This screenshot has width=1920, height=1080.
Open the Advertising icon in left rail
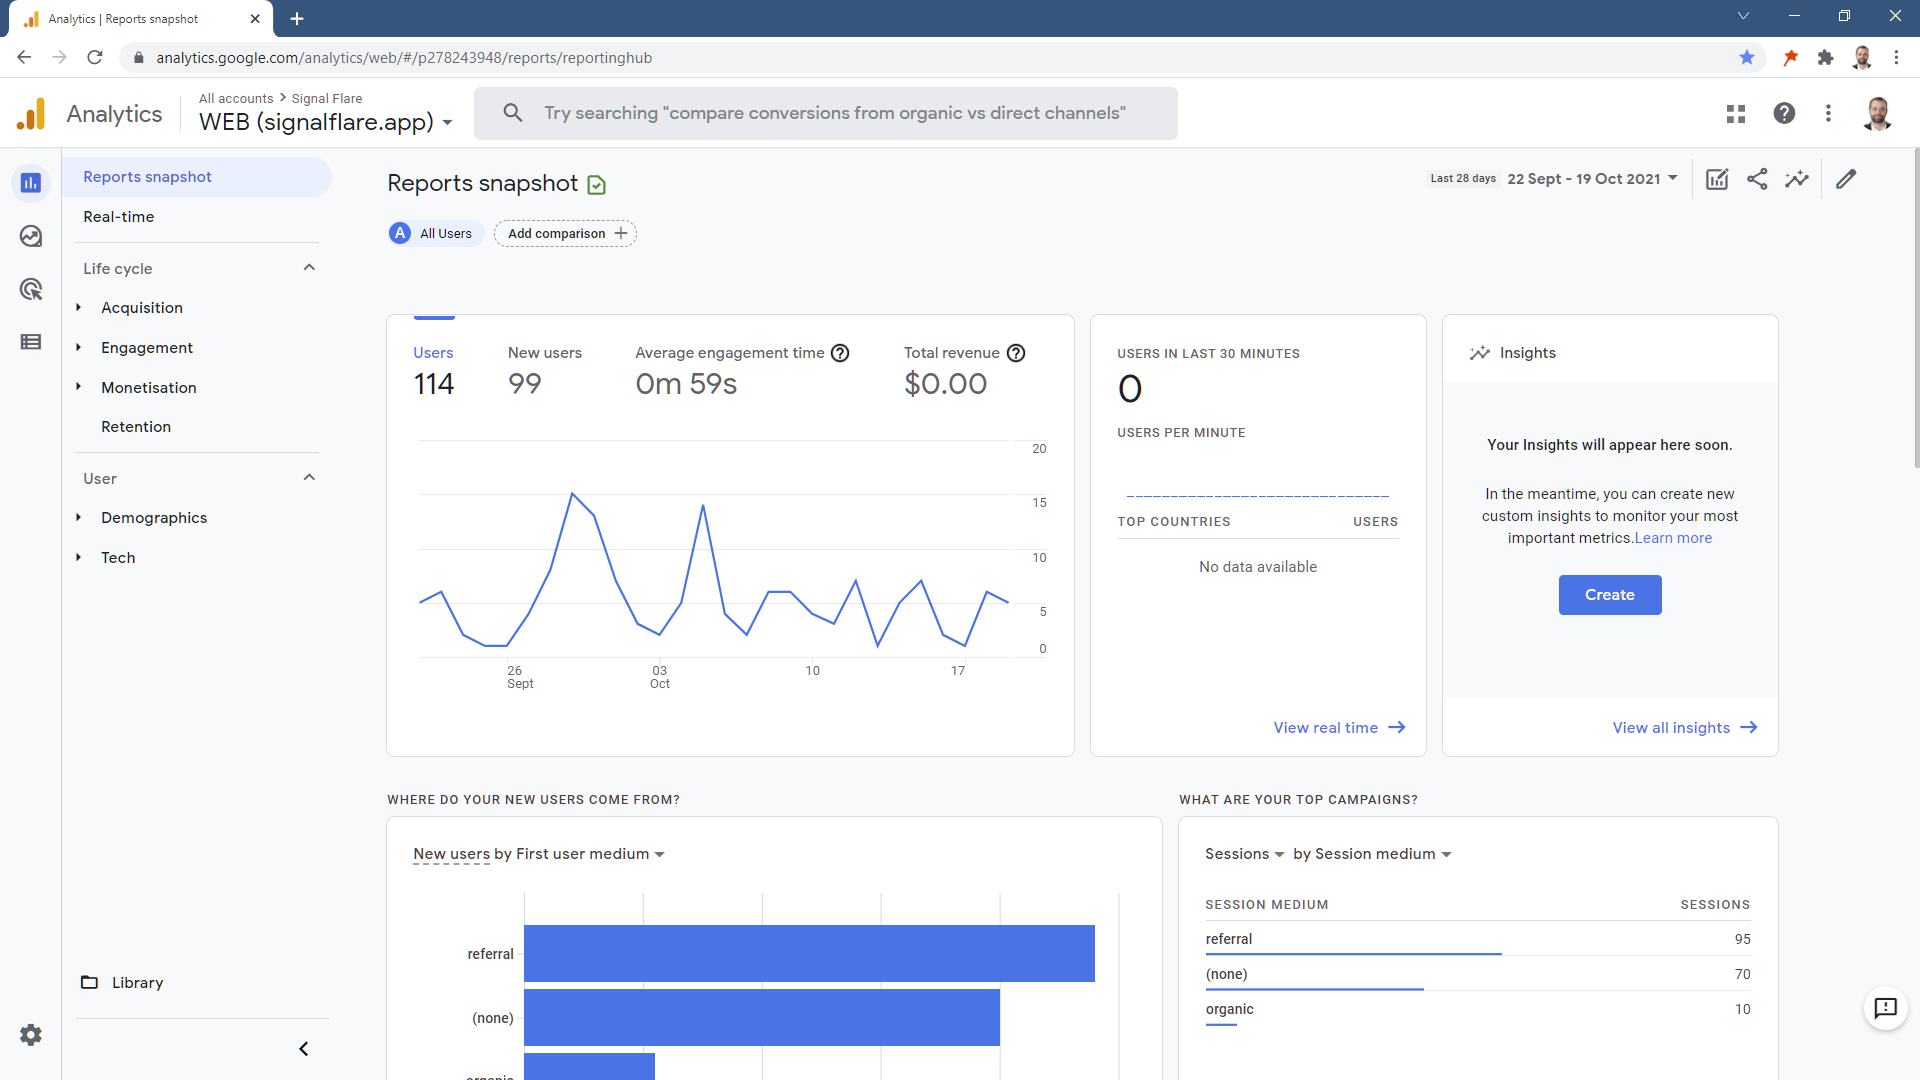click(x=31, y=289)
